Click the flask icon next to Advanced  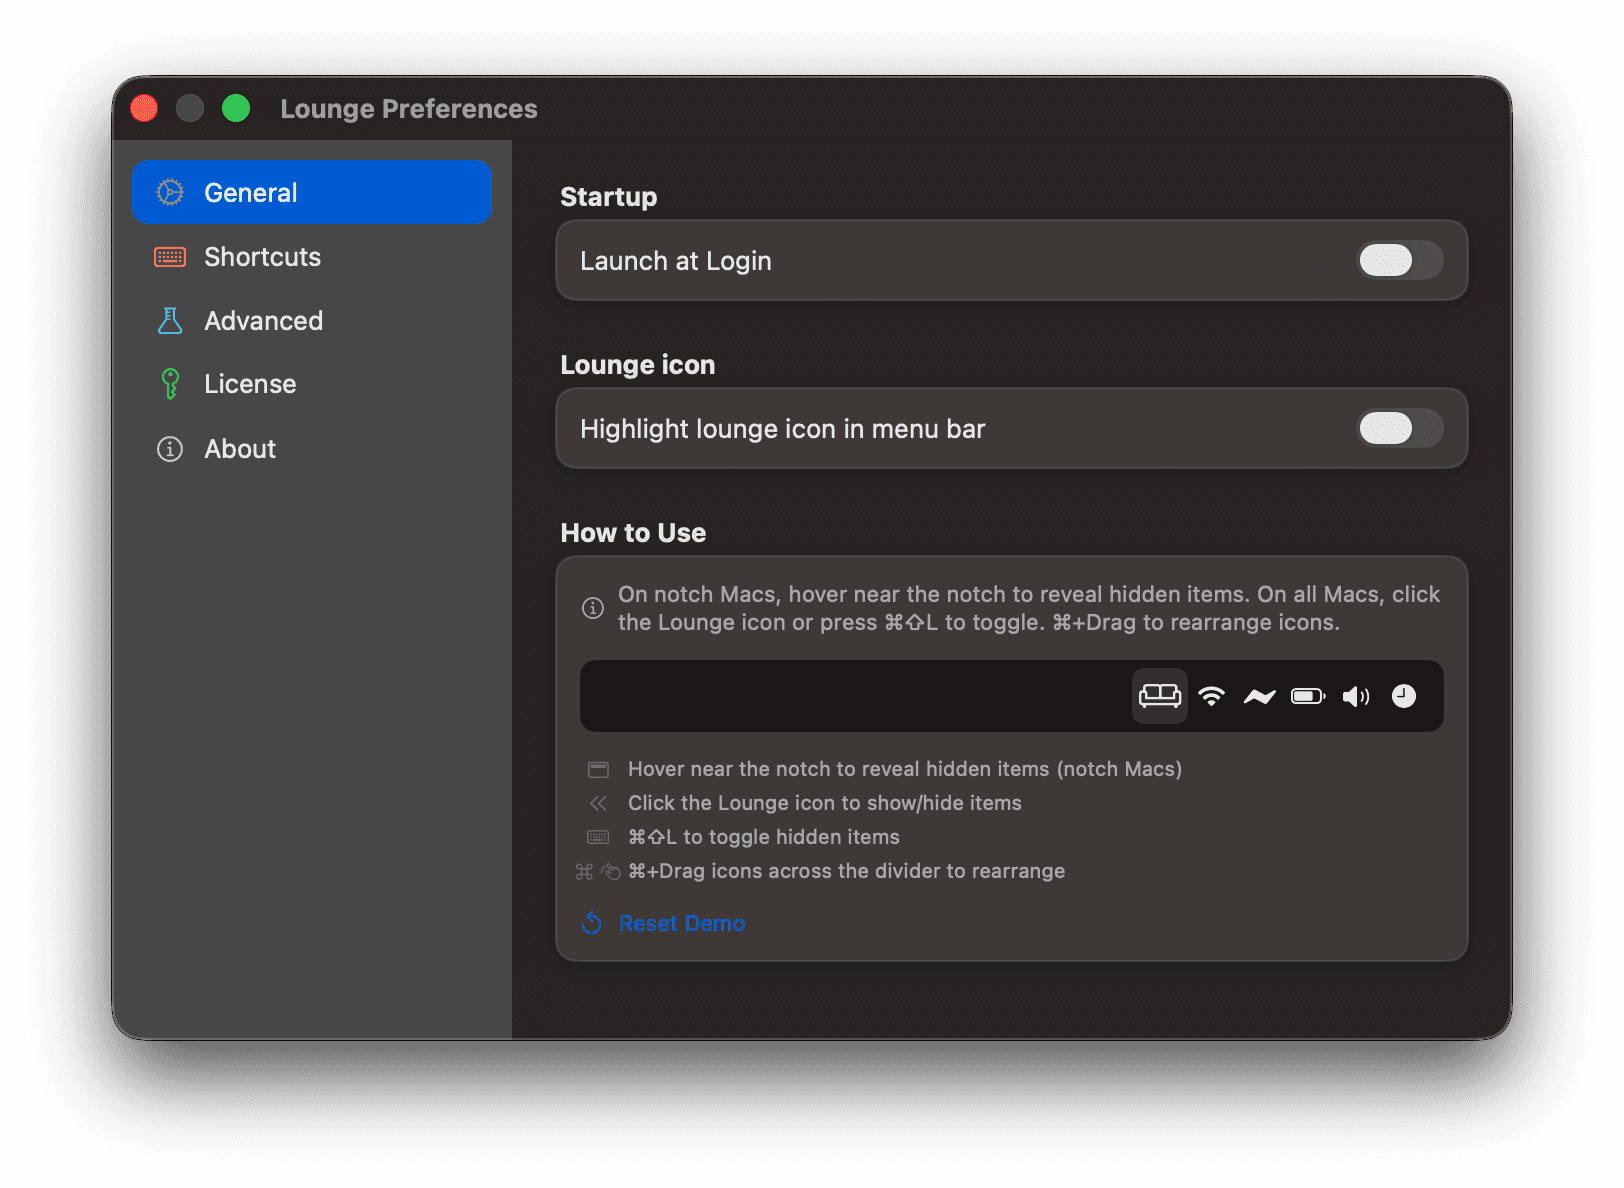[x=170, y=321]
